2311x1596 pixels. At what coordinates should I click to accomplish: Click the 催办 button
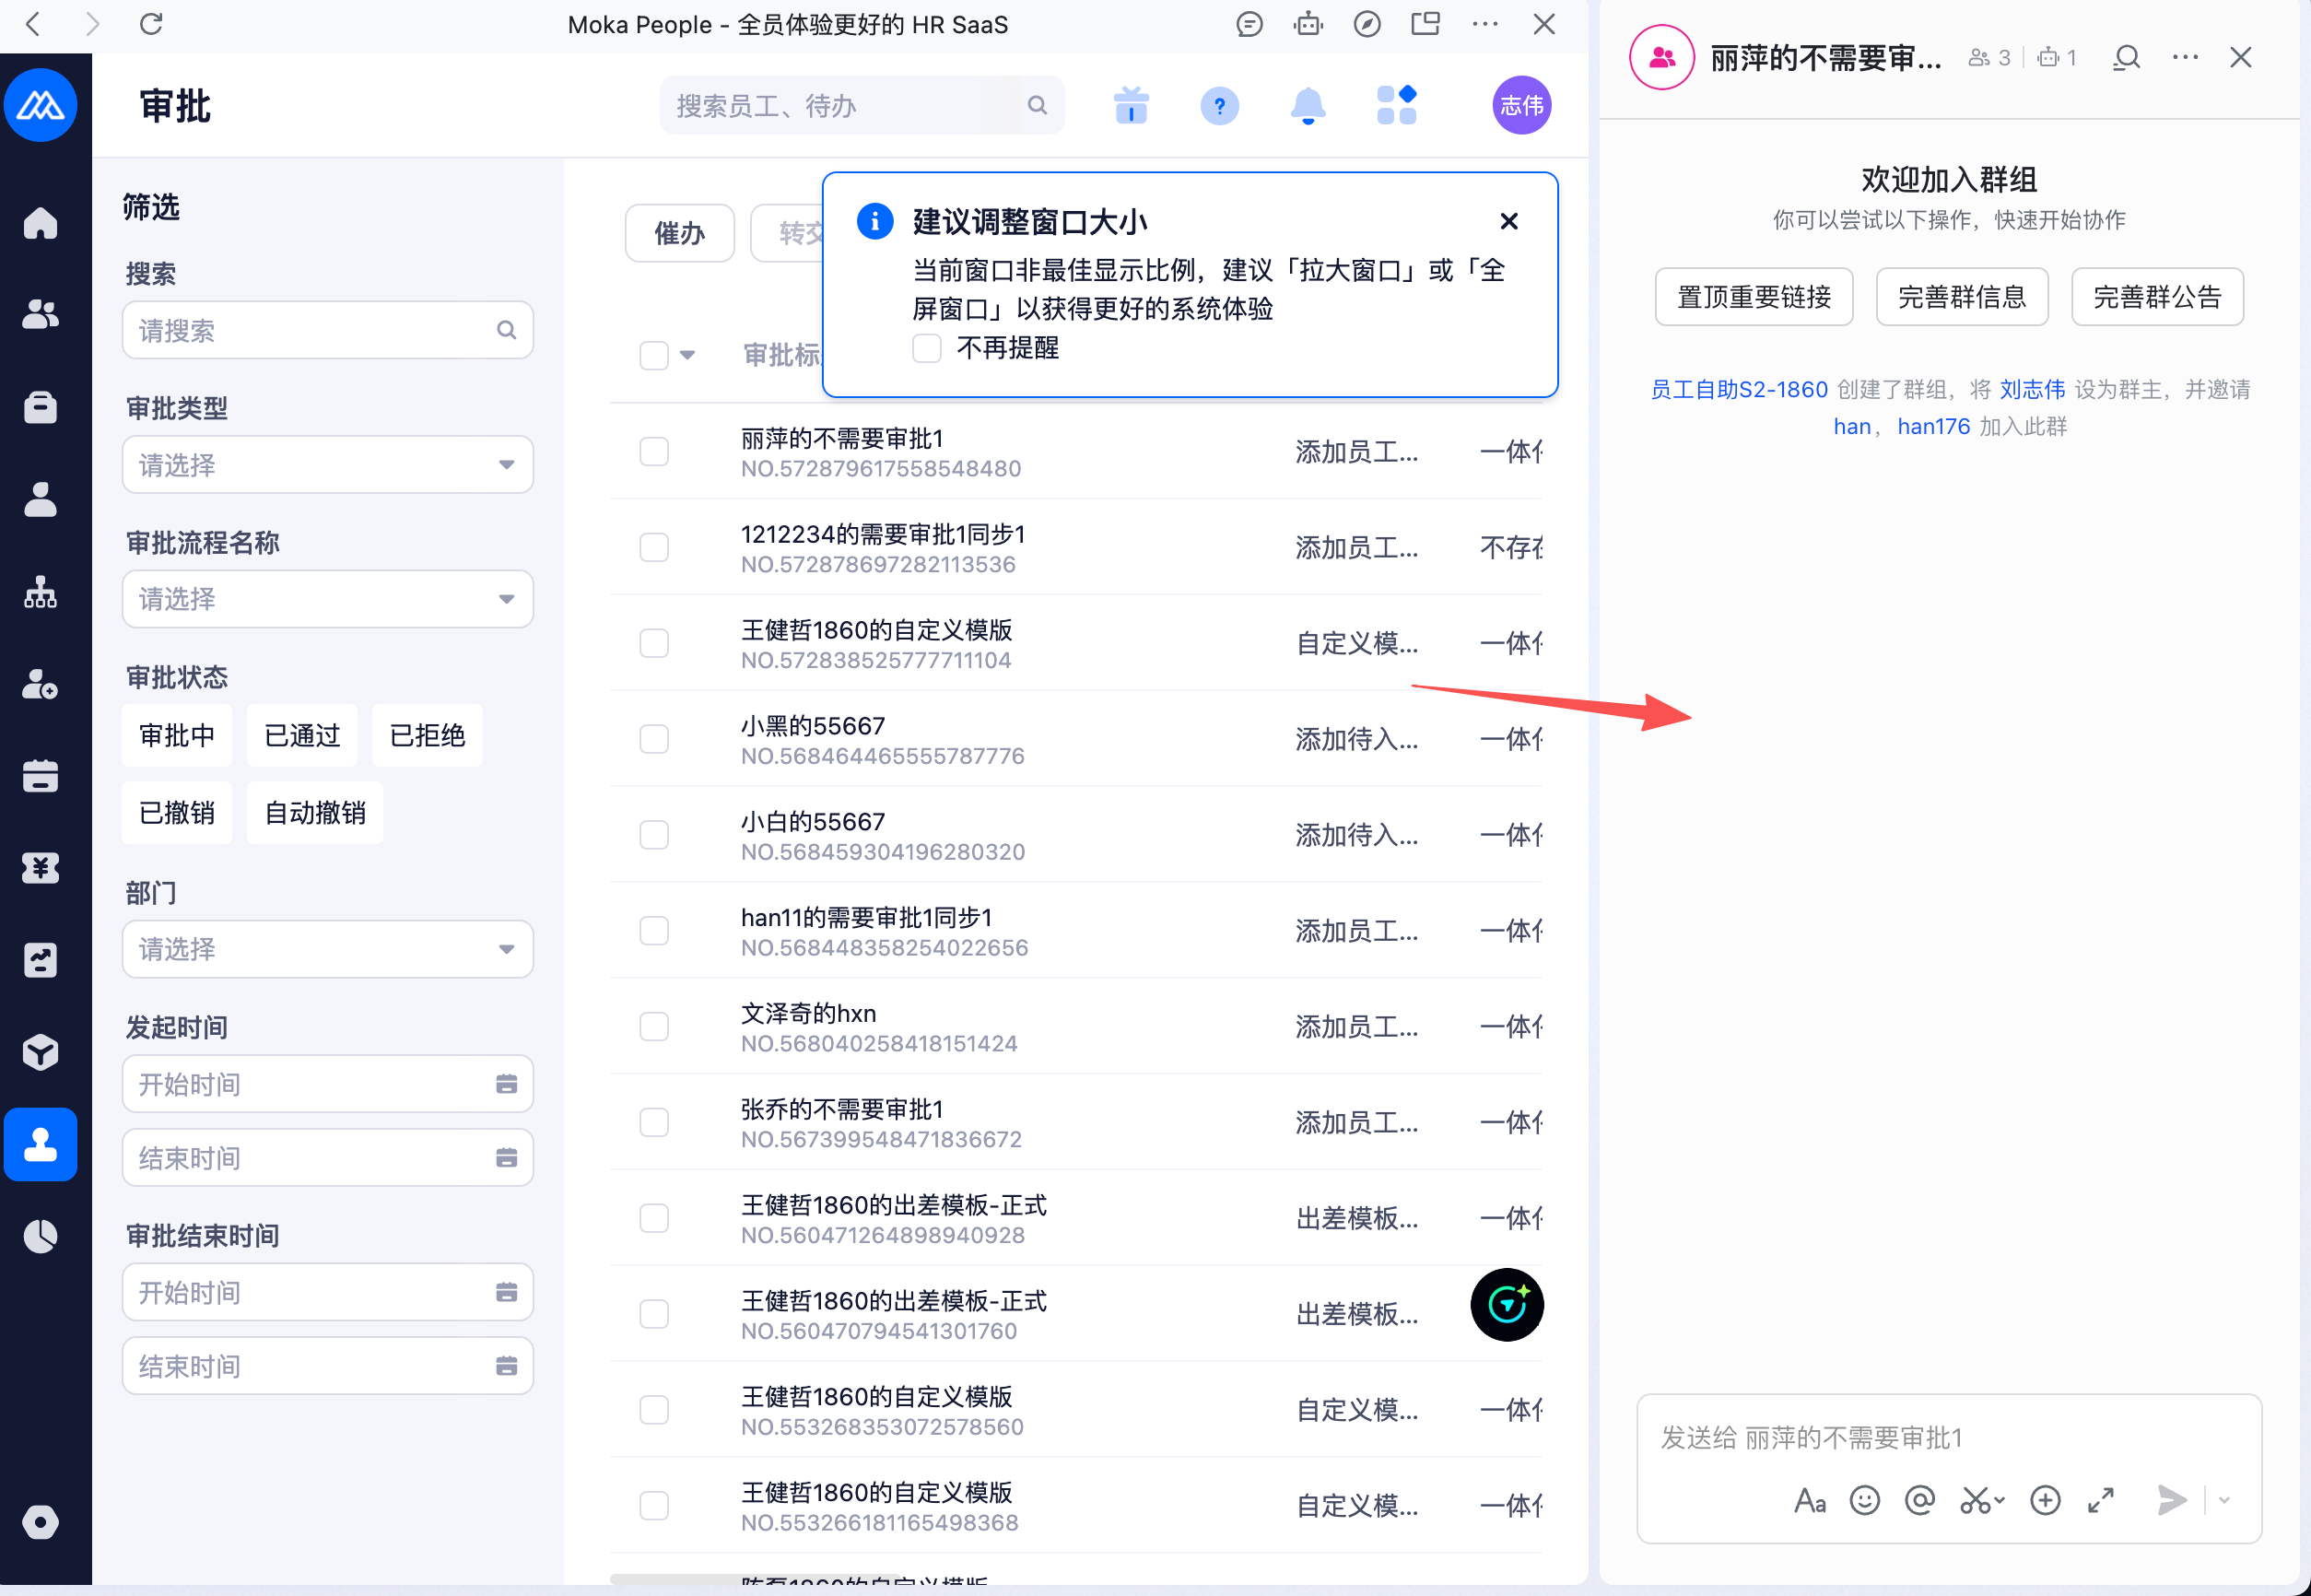[679, 234]
